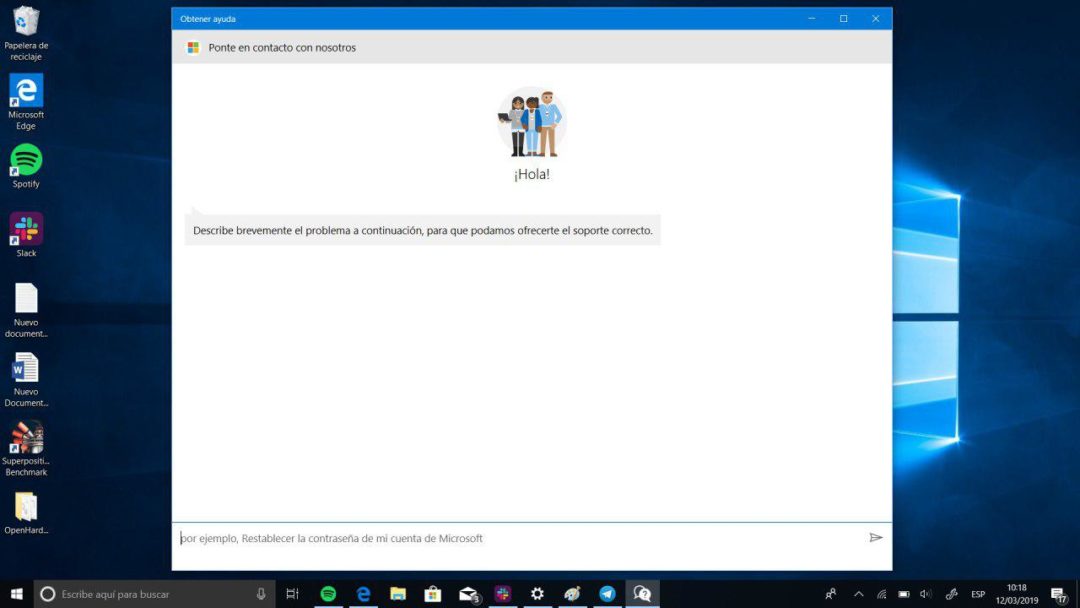Open the Windows Start menu

[x=17, y=594]
